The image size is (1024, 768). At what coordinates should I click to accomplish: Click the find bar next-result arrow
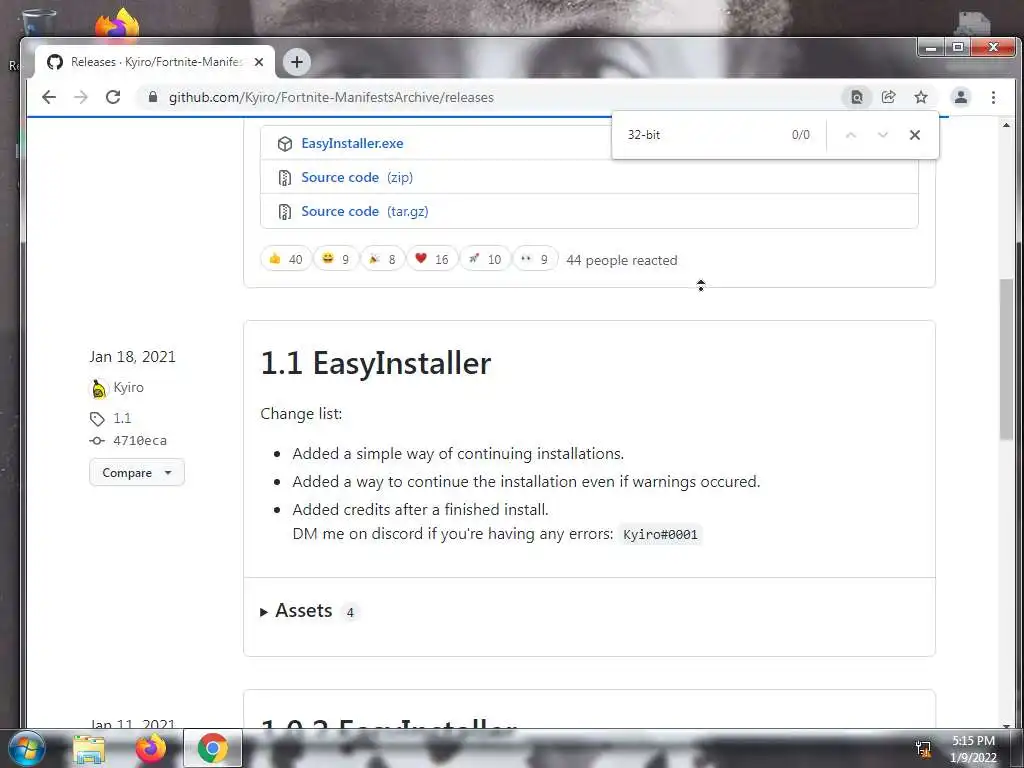(882, 135)
